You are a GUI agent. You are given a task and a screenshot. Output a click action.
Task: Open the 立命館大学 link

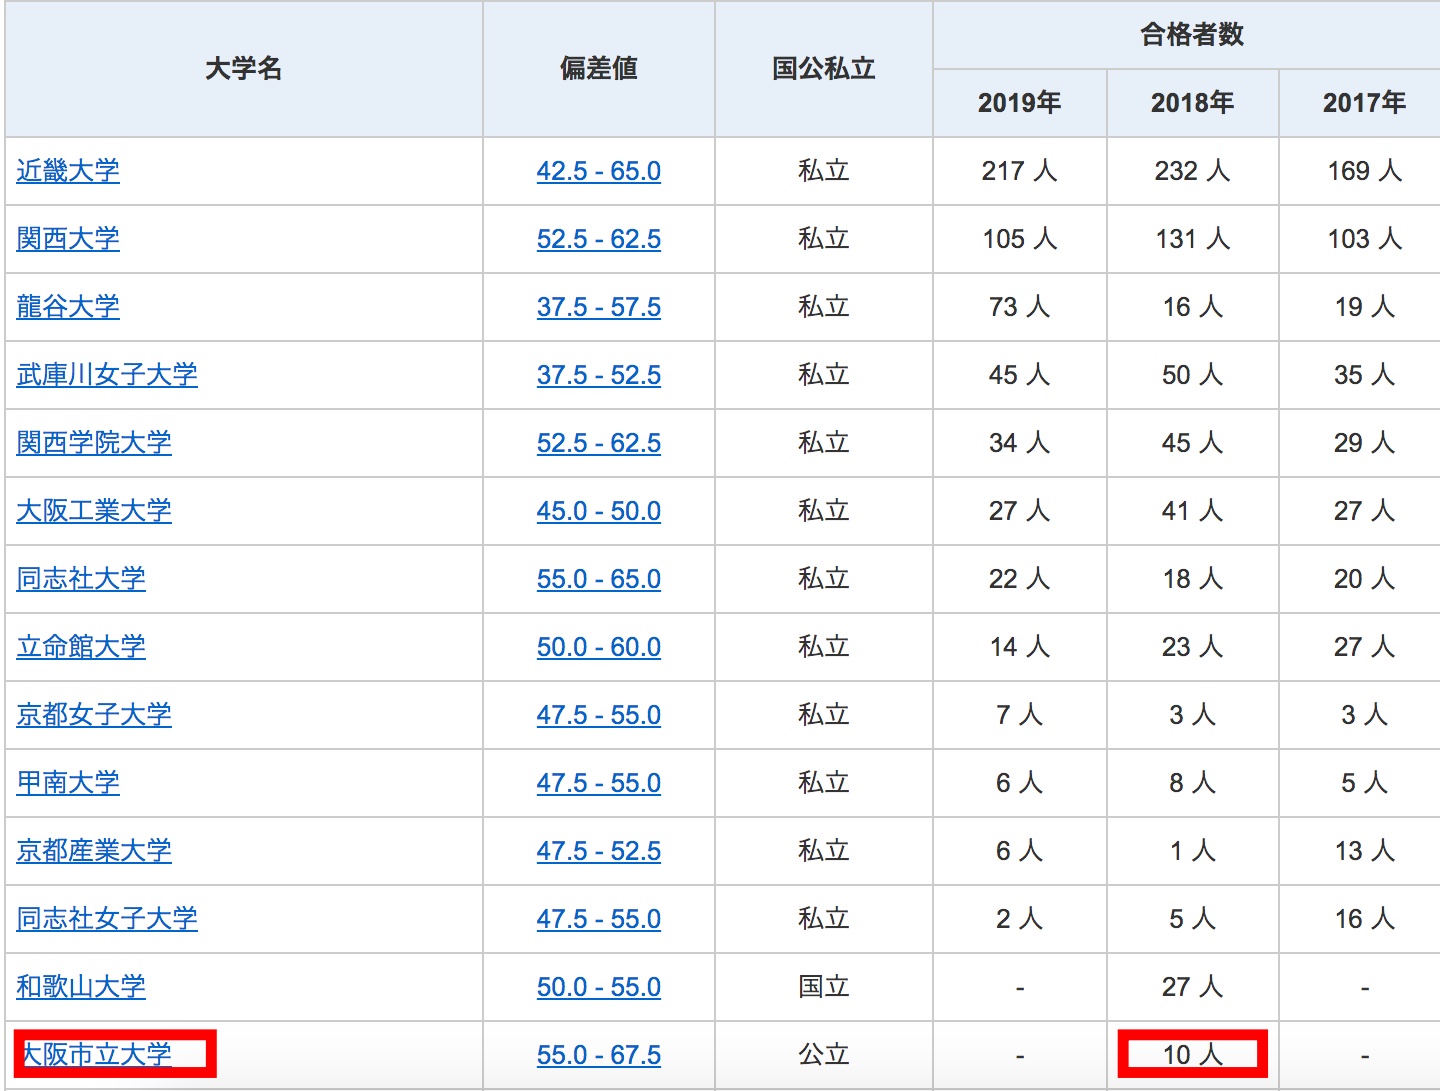(81, 647)
